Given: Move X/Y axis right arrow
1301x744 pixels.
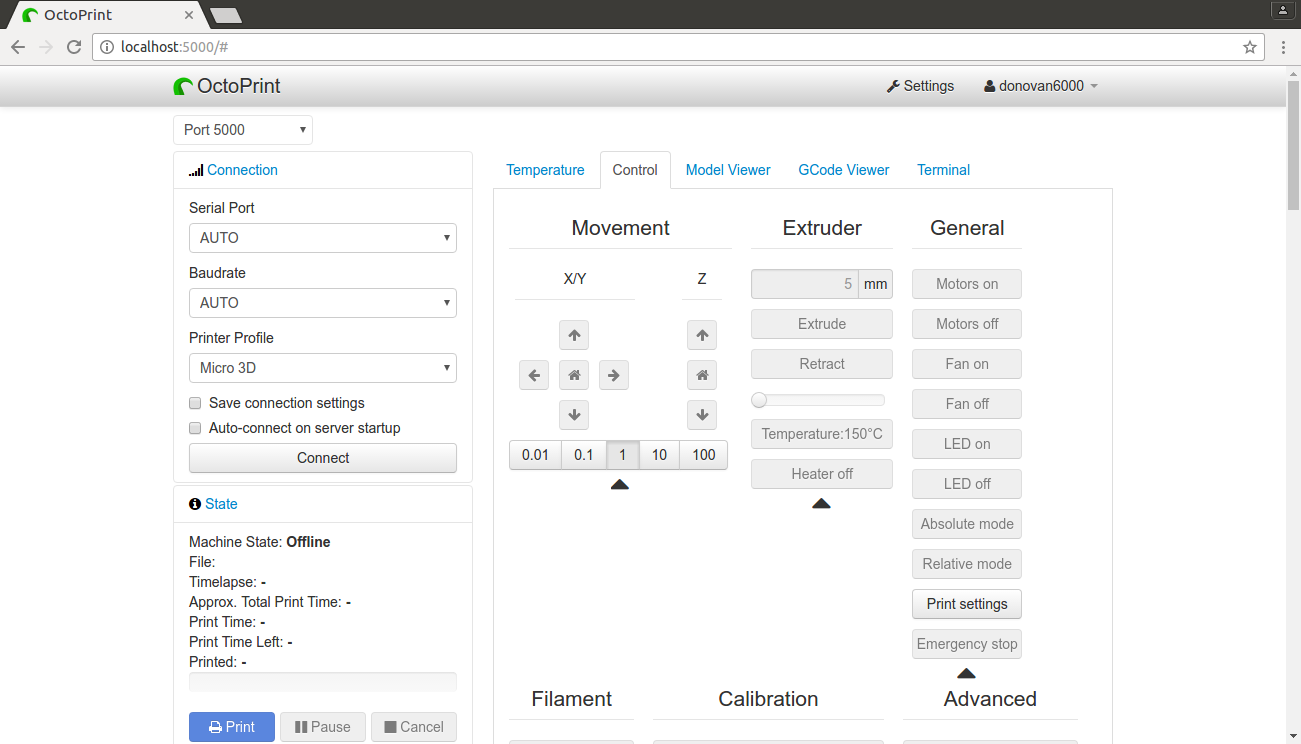Looking at the screenshot, I should [614, 375].
